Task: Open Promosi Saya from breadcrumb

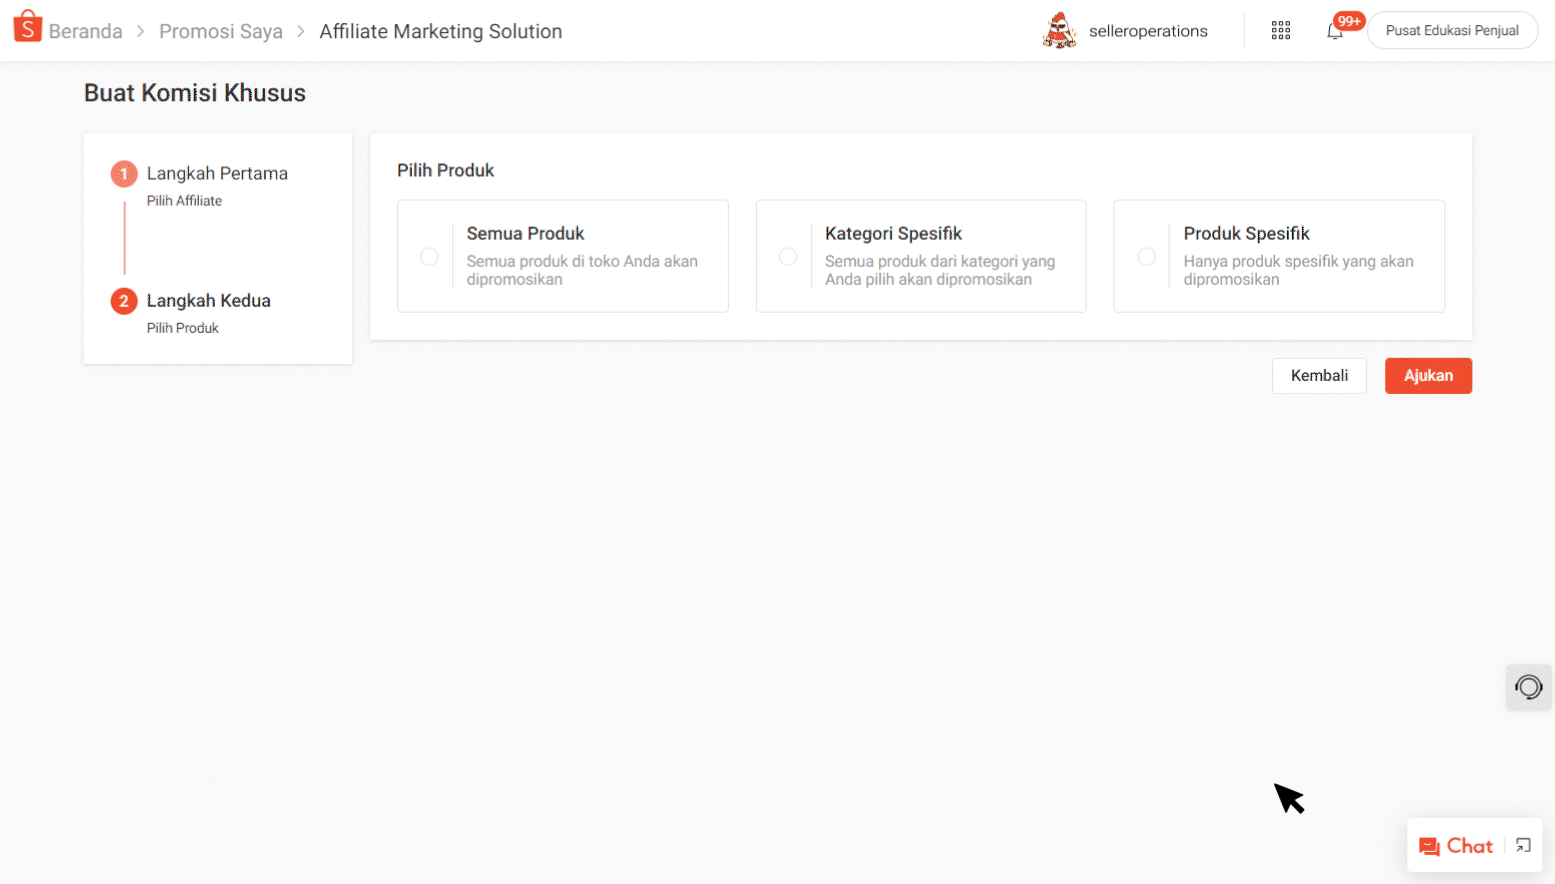Action: tap(221, 31)
